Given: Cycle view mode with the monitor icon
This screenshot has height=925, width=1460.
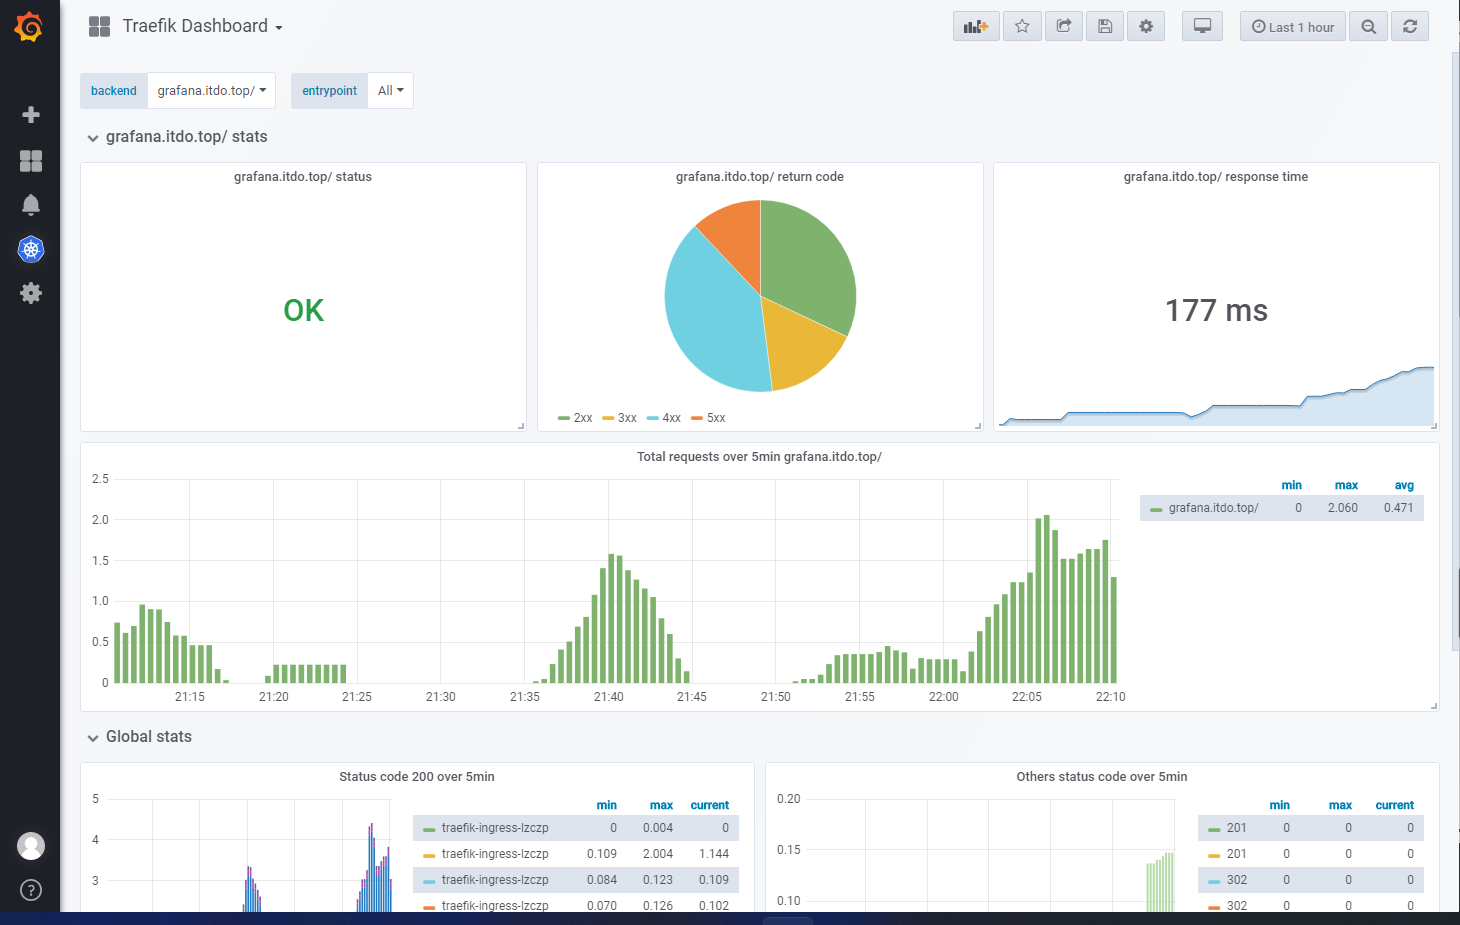Looking at the screenshot, I should [x=1203, y=27].
